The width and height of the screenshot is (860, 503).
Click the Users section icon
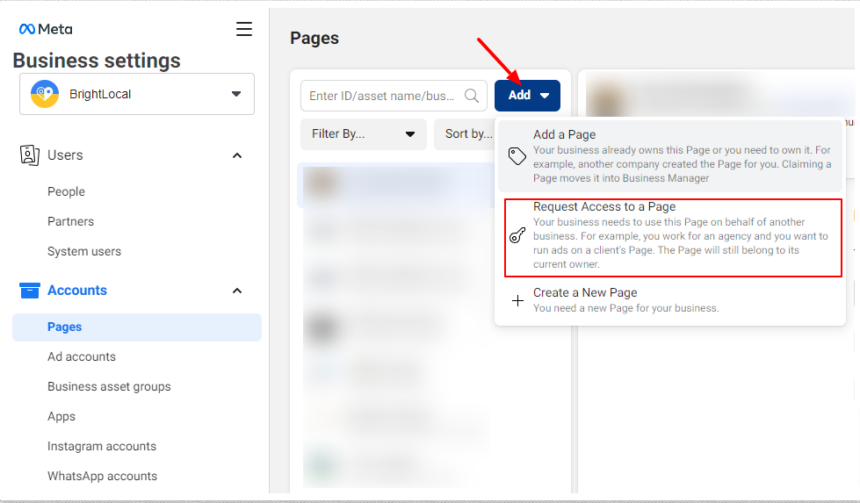click(30, 155)
